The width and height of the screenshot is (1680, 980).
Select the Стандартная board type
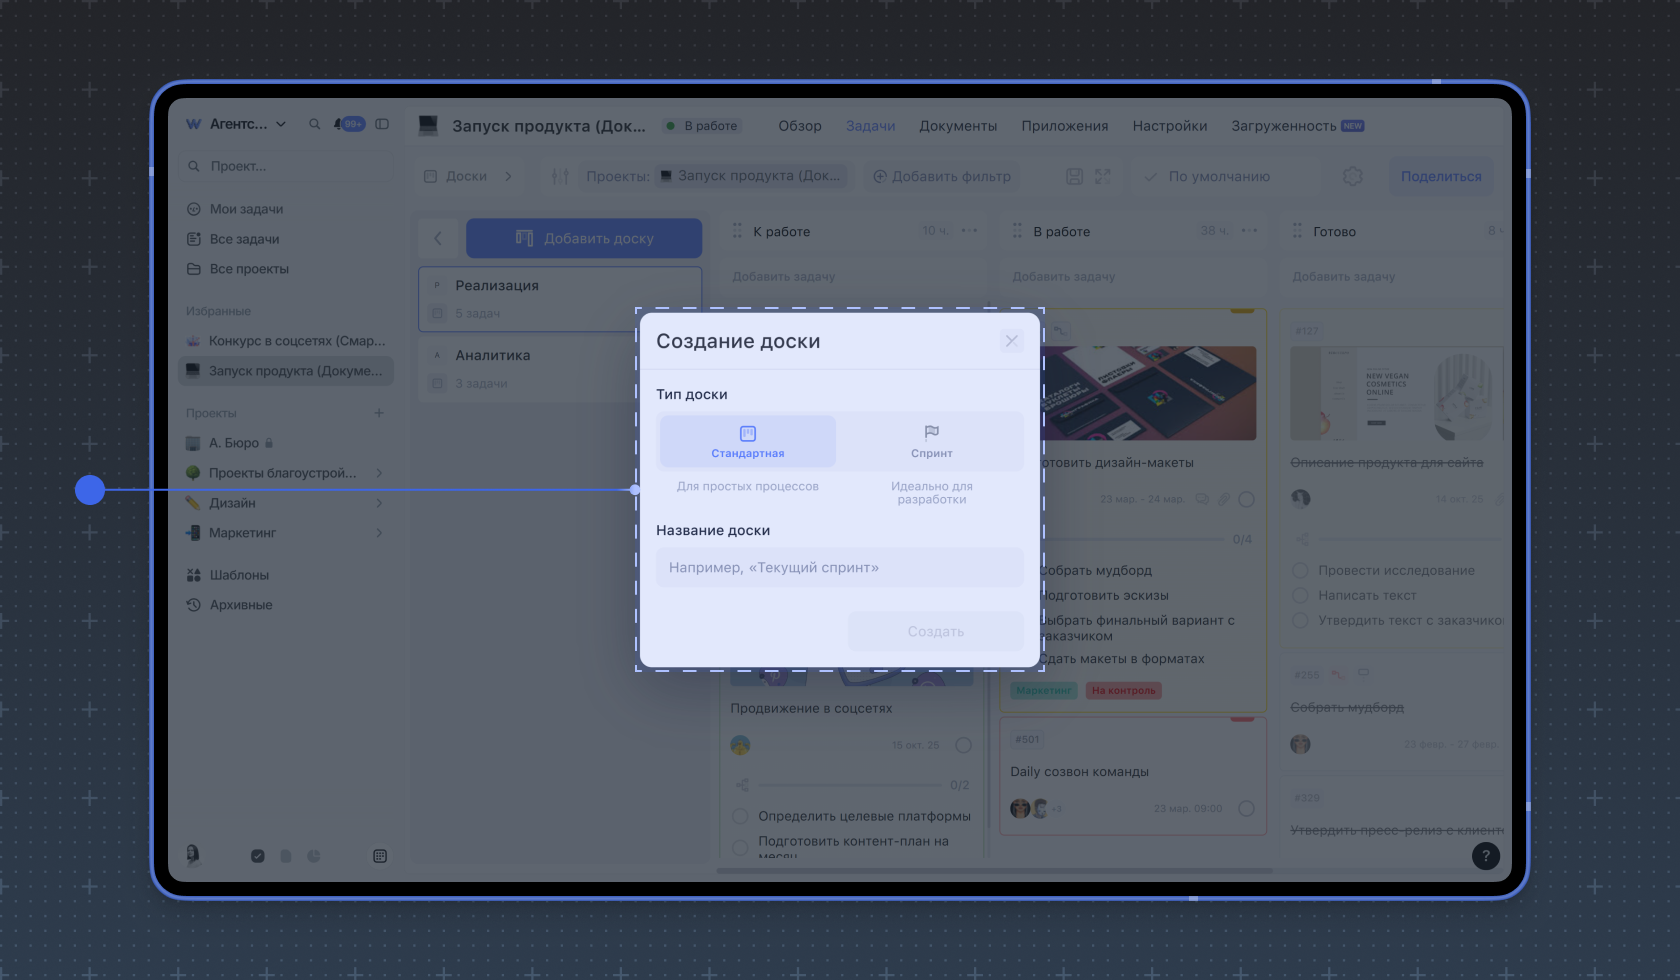(748, 441)
